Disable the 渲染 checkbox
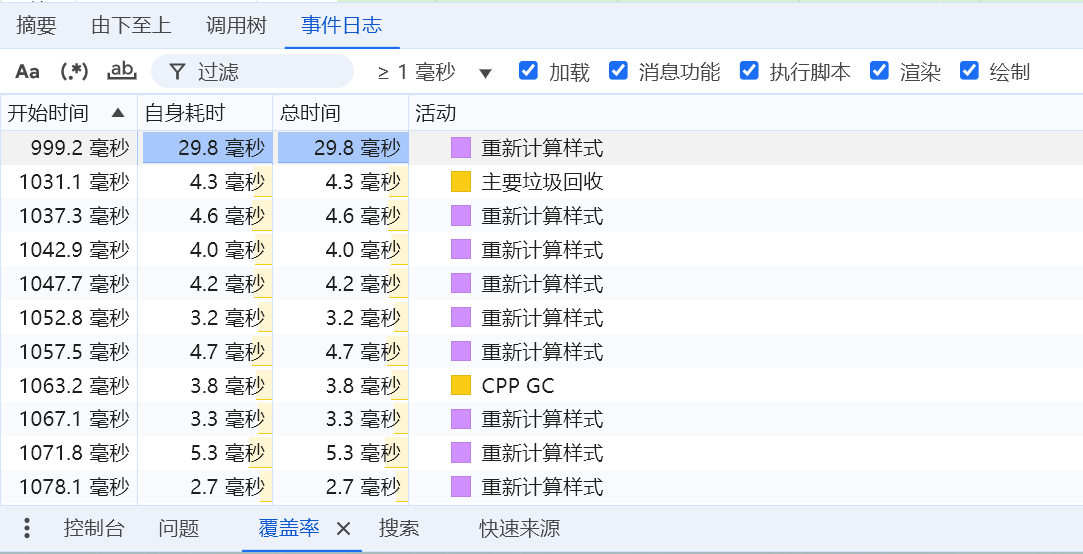The width and height of the screenshot is (1083, 554). pos(880,71)
